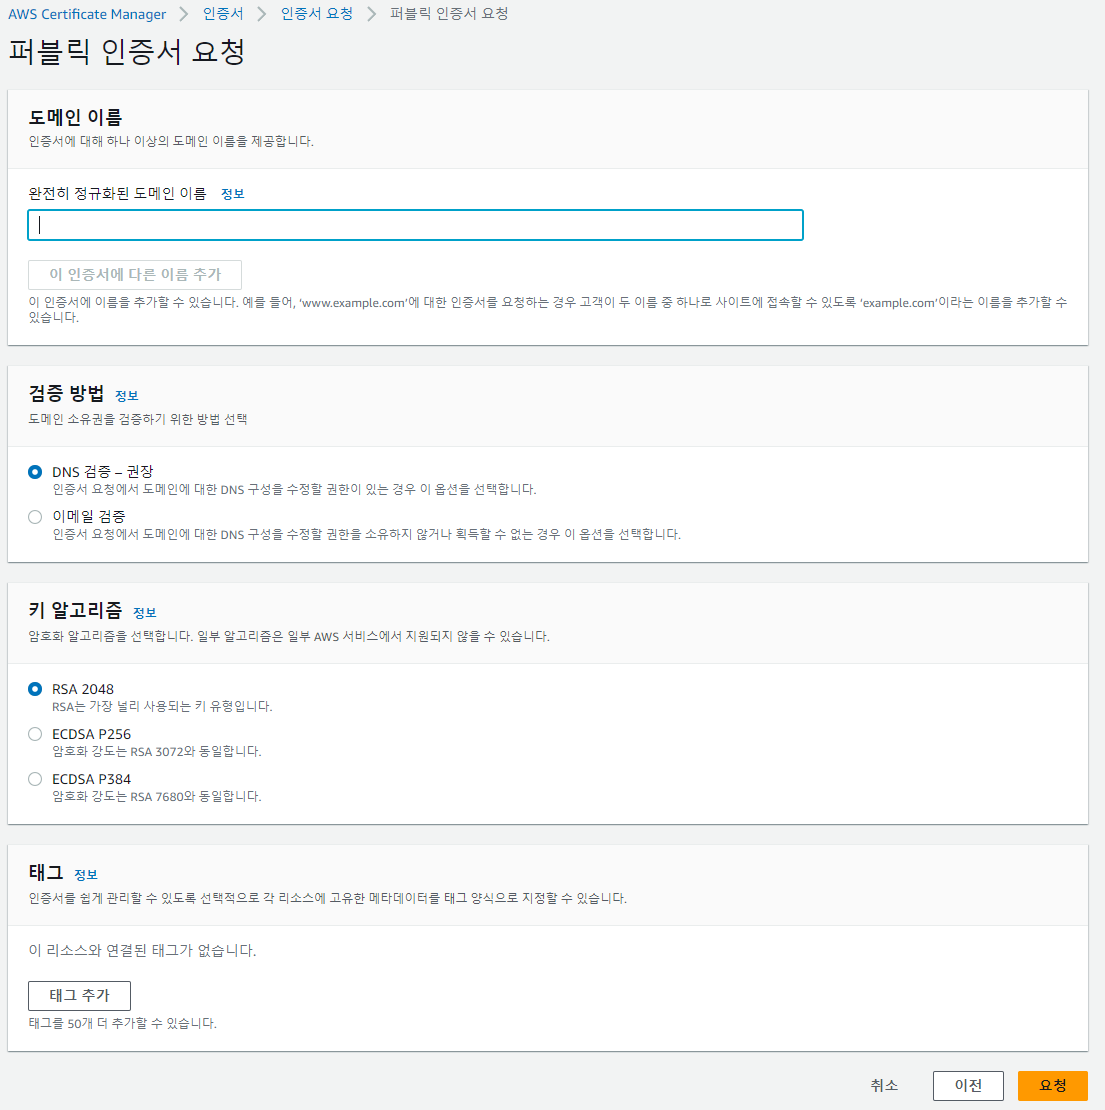Click the 퍼블릭 인증서 요청 breadcrumb text

449,14
